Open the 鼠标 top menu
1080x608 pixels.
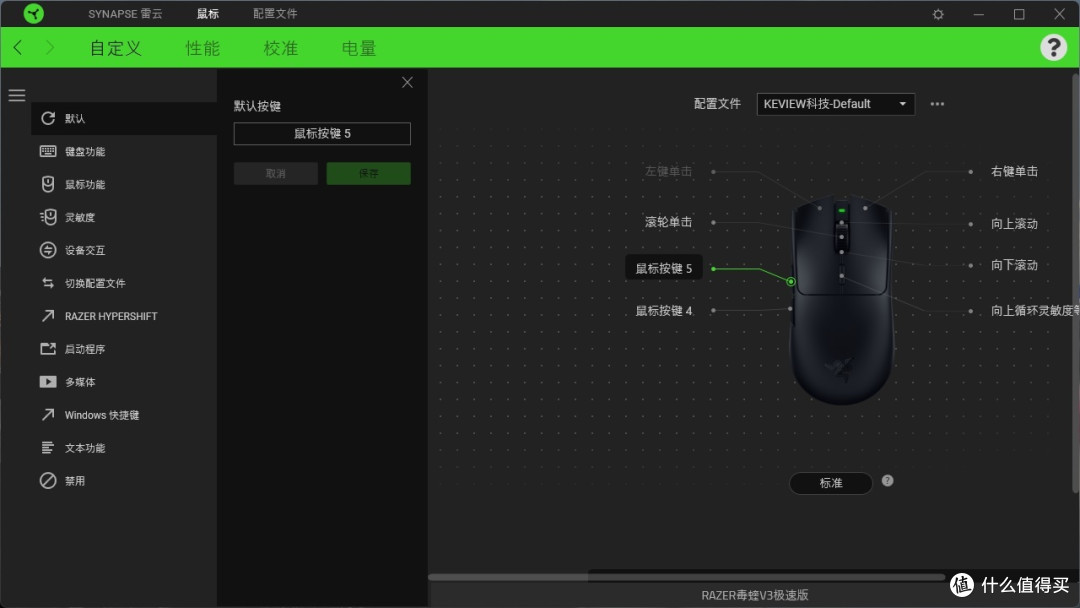(x=207, y=14)
